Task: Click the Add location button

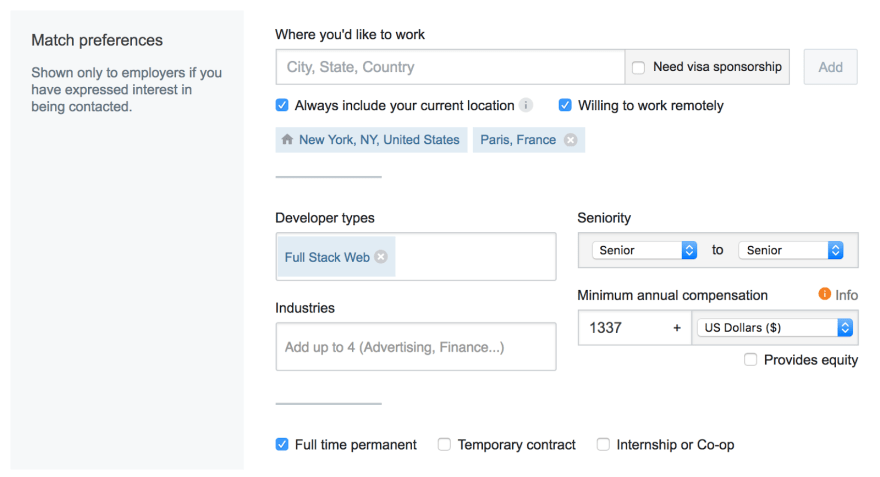Action: click(x=831, y=67)
